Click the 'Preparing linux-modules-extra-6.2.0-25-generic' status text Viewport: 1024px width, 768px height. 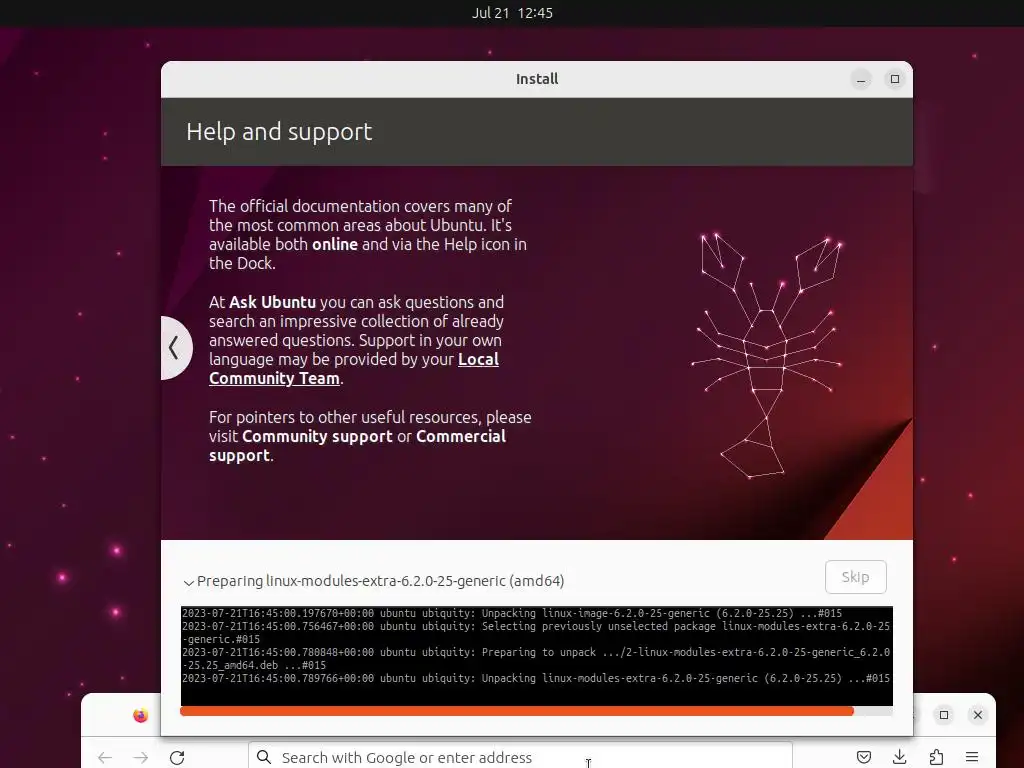[x=381, y=581]
